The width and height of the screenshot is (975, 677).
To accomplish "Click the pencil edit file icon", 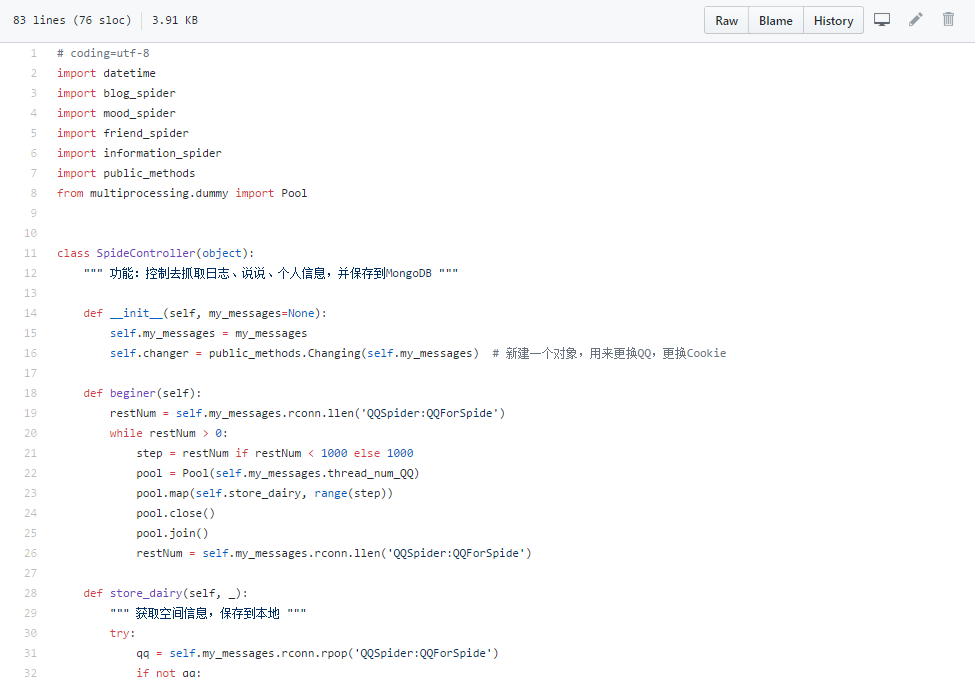I will tap(915, 20).
